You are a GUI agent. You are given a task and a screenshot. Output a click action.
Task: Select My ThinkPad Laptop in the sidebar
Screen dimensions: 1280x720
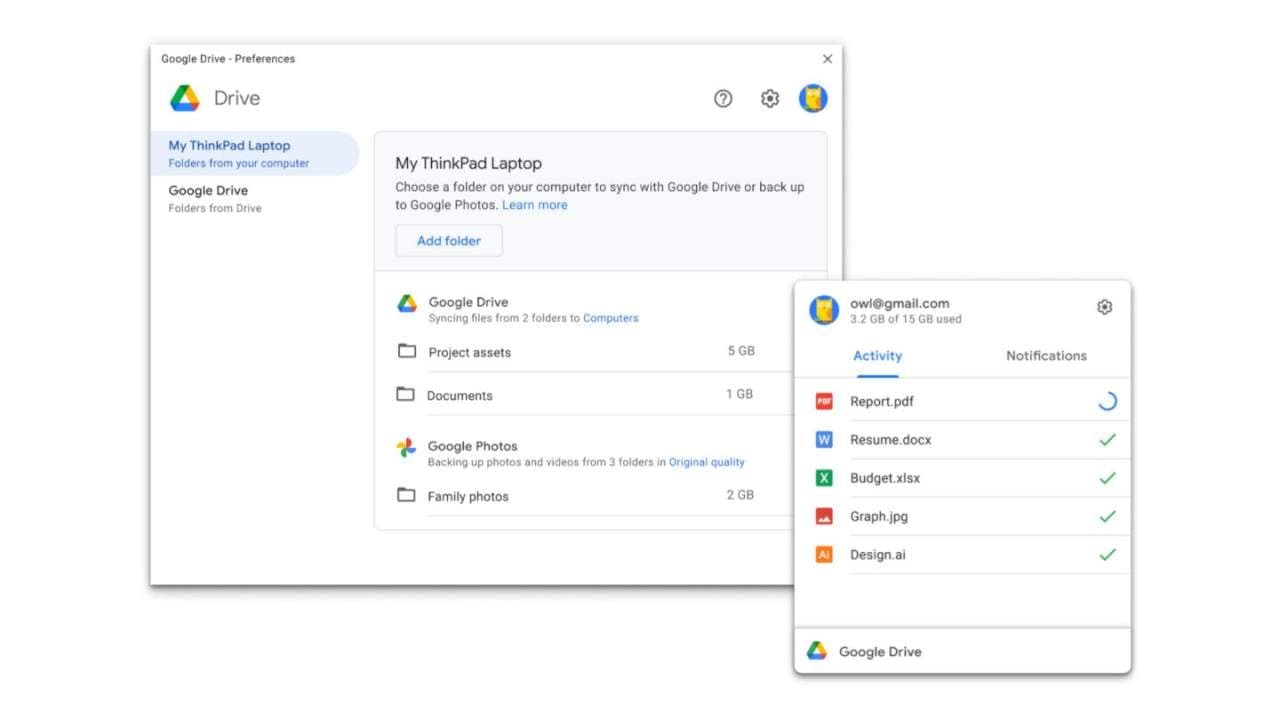(x=228, y=145)
